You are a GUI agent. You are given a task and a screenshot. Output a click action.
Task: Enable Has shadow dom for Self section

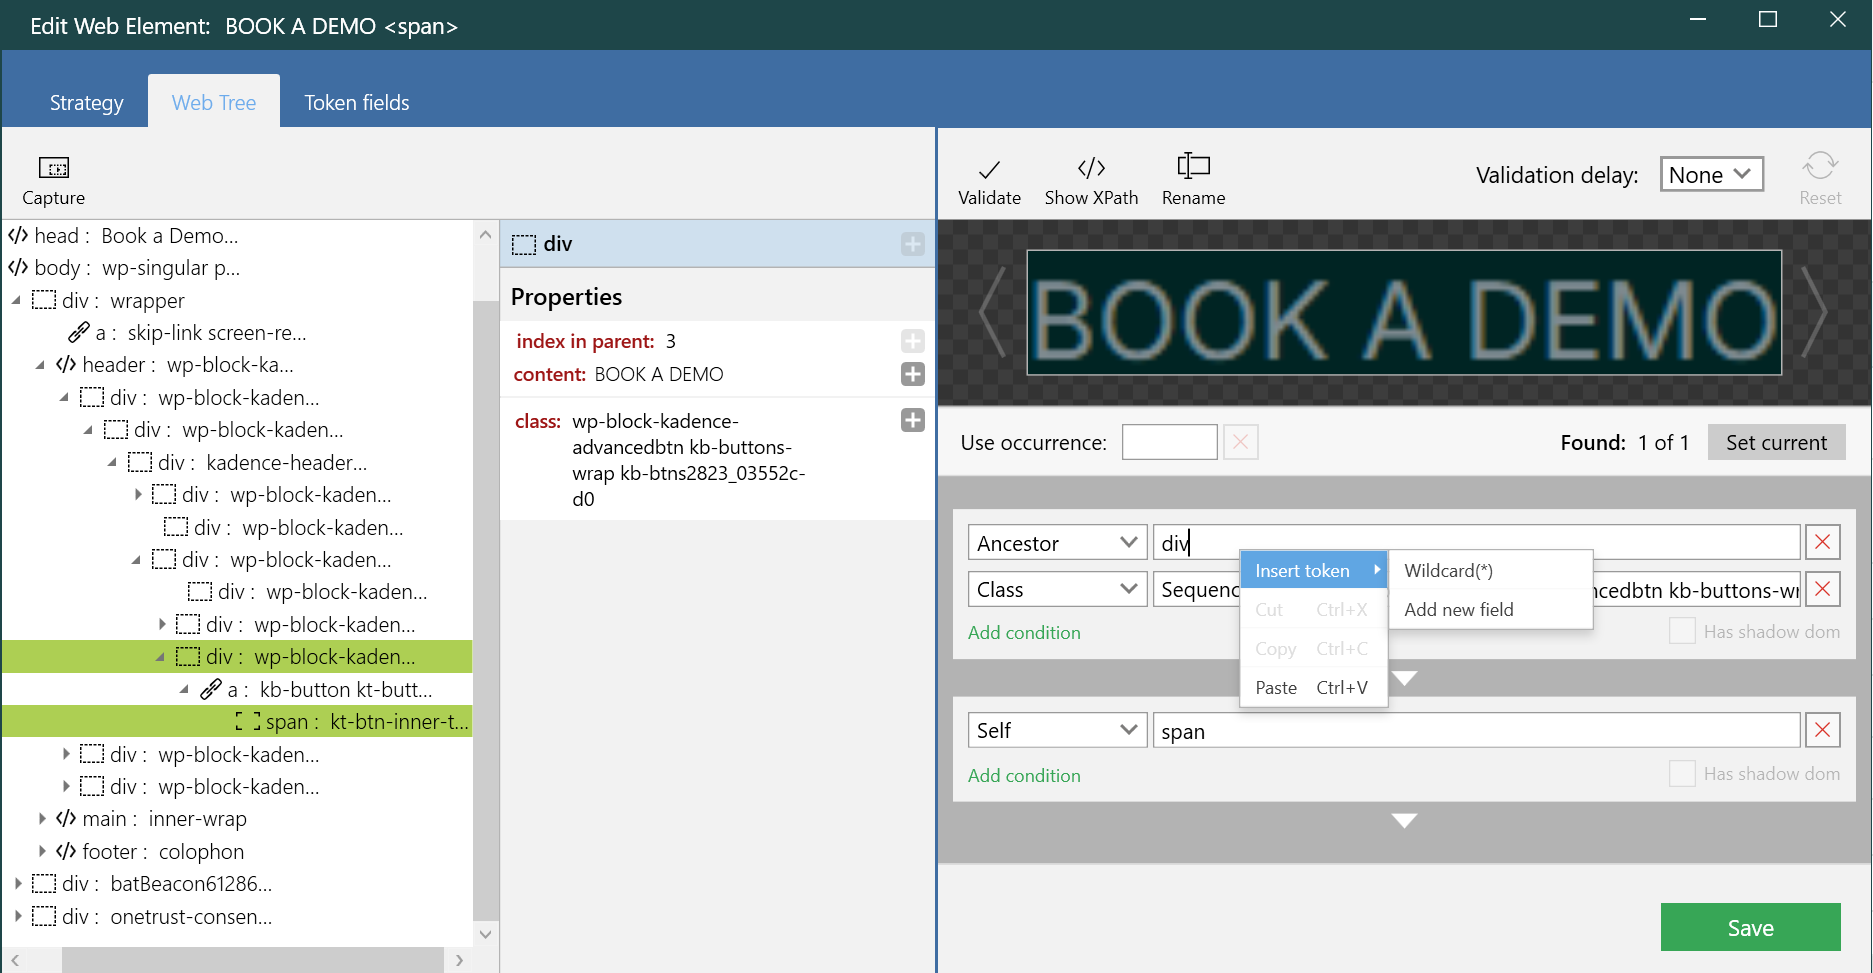1682,773
